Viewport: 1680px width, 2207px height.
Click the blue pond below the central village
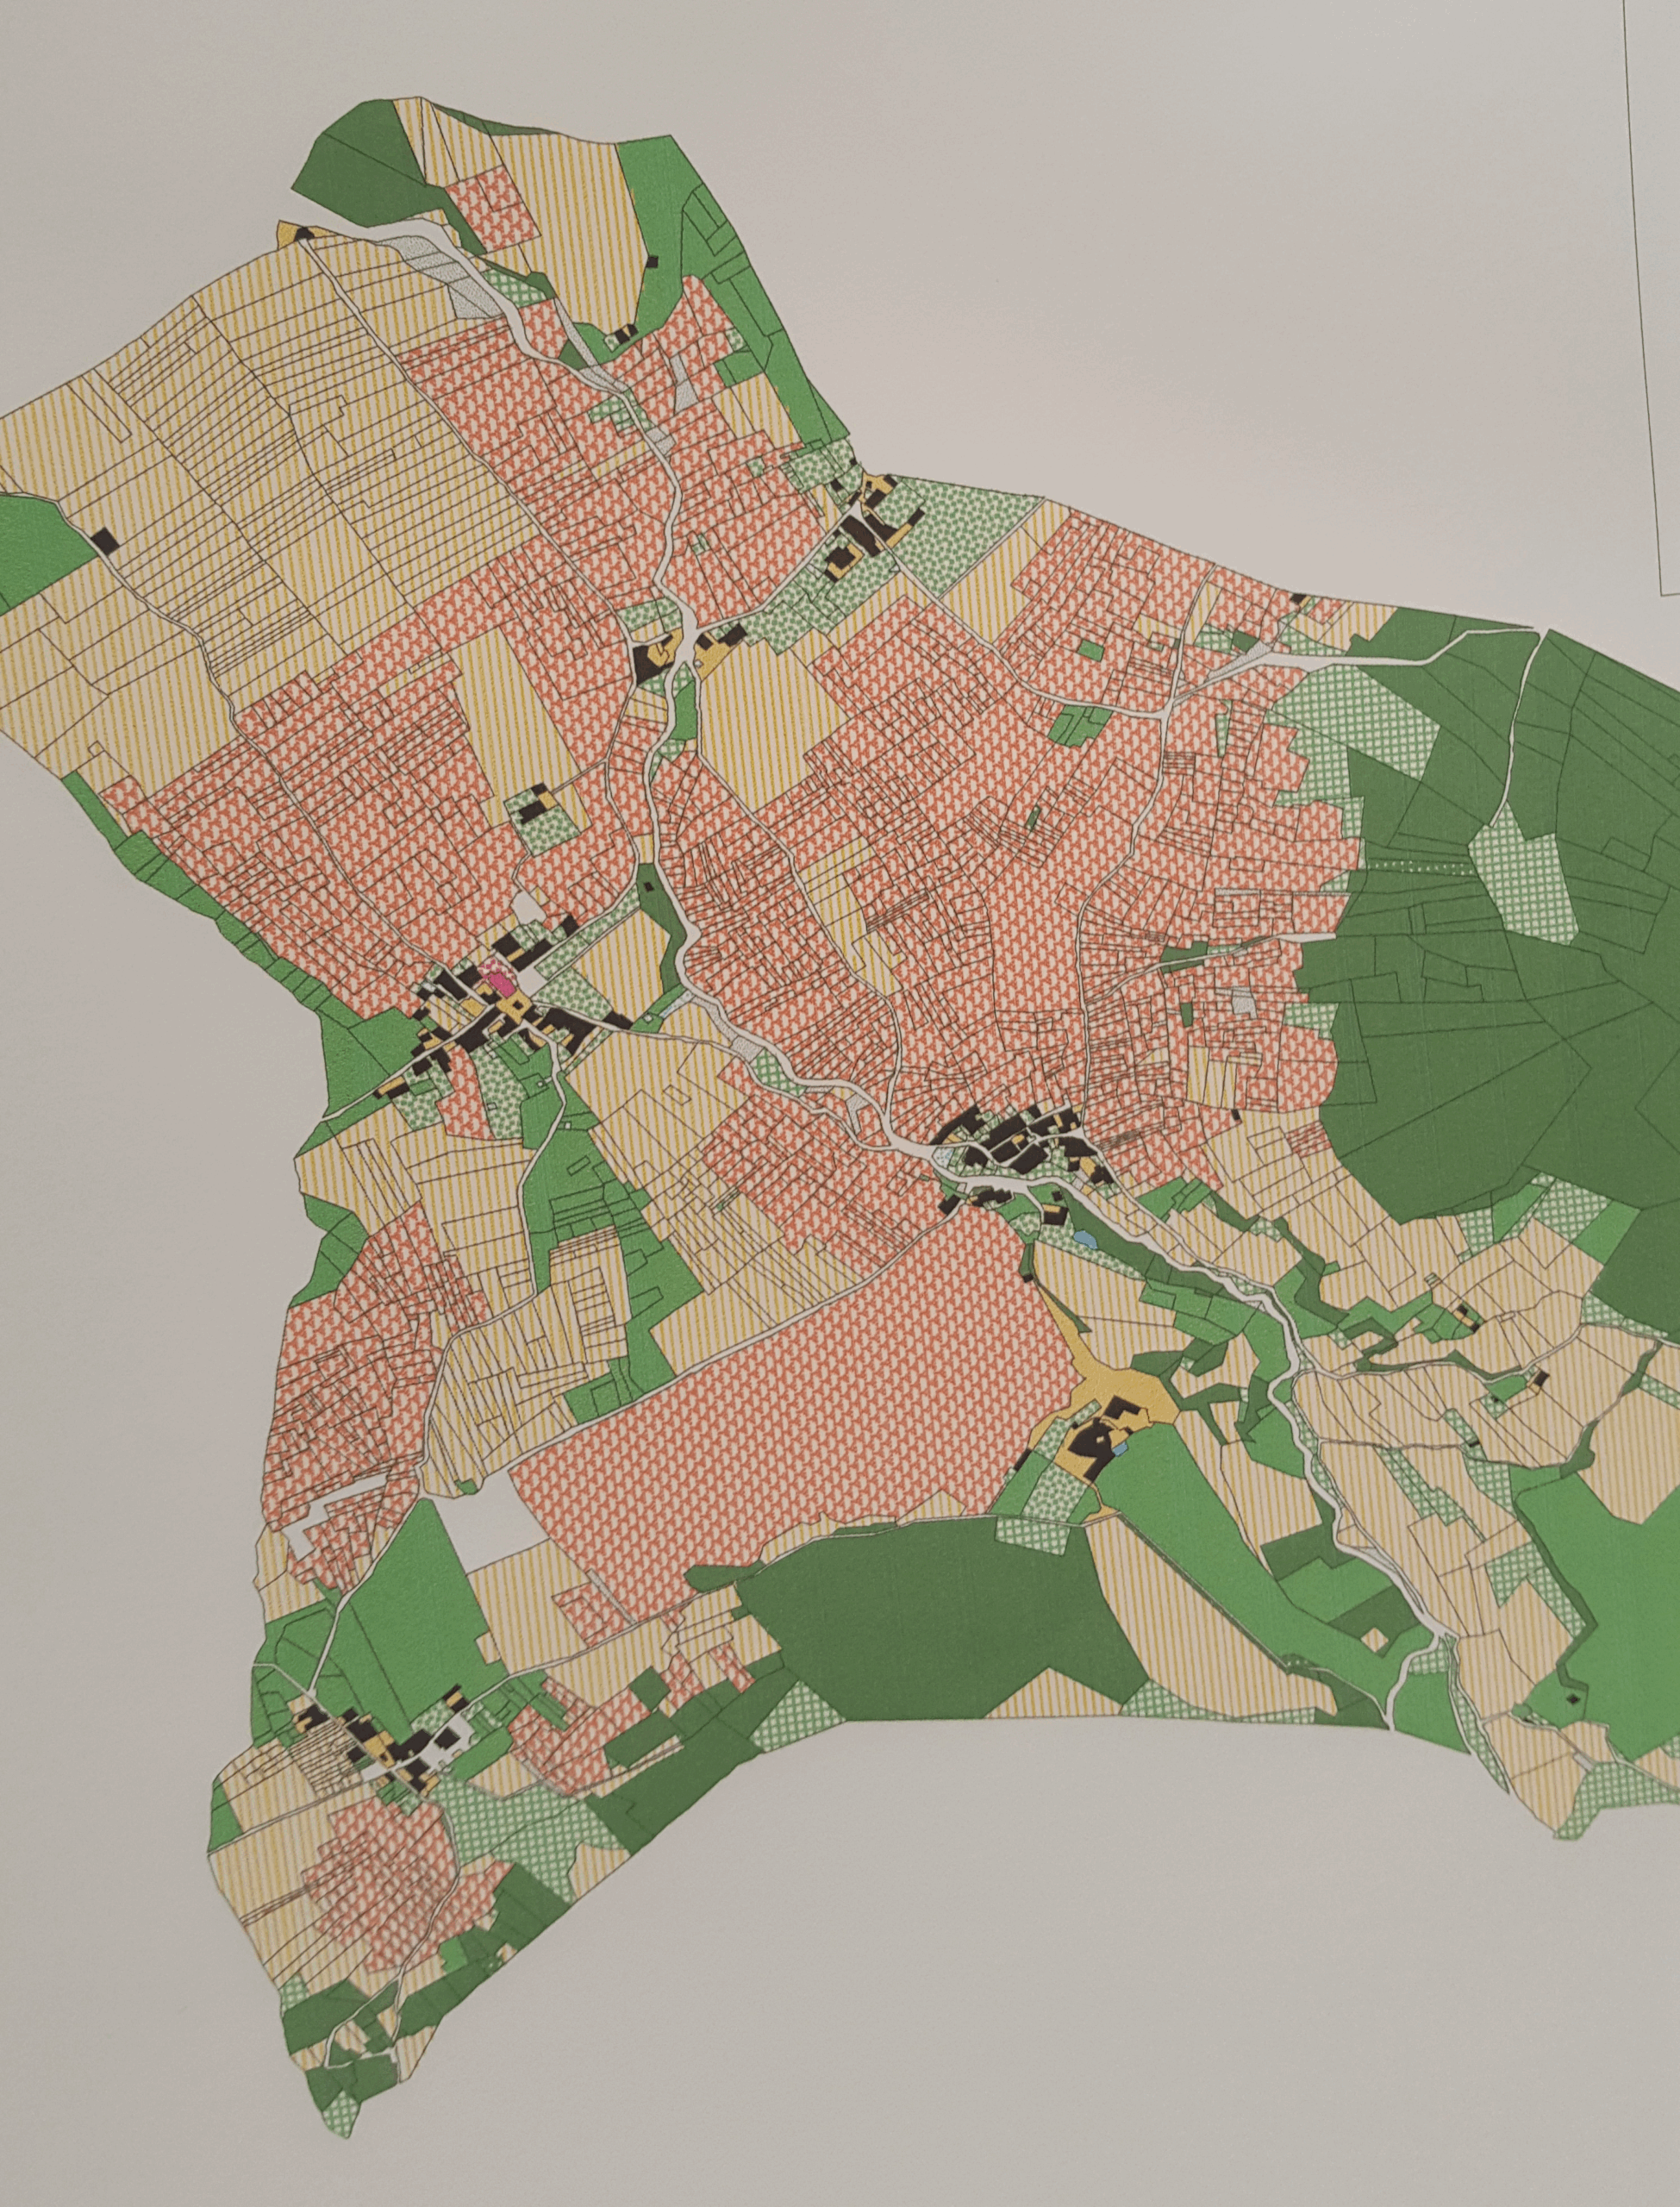click(1084, 1241)
